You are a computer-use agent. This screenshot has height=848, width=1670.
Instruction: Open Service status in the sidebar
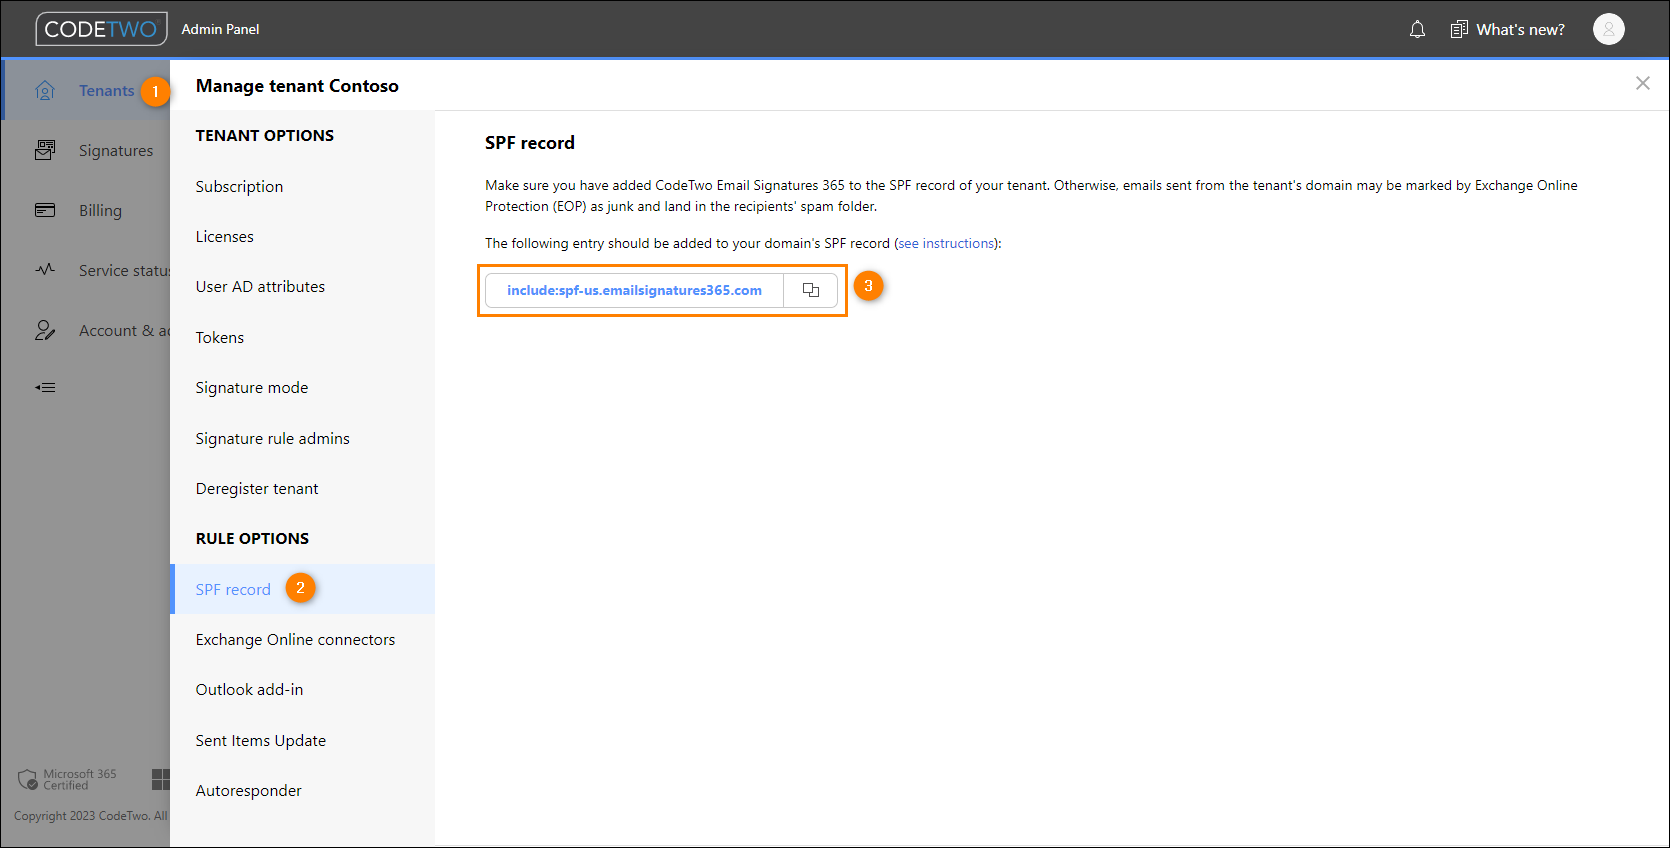(124, 271)
